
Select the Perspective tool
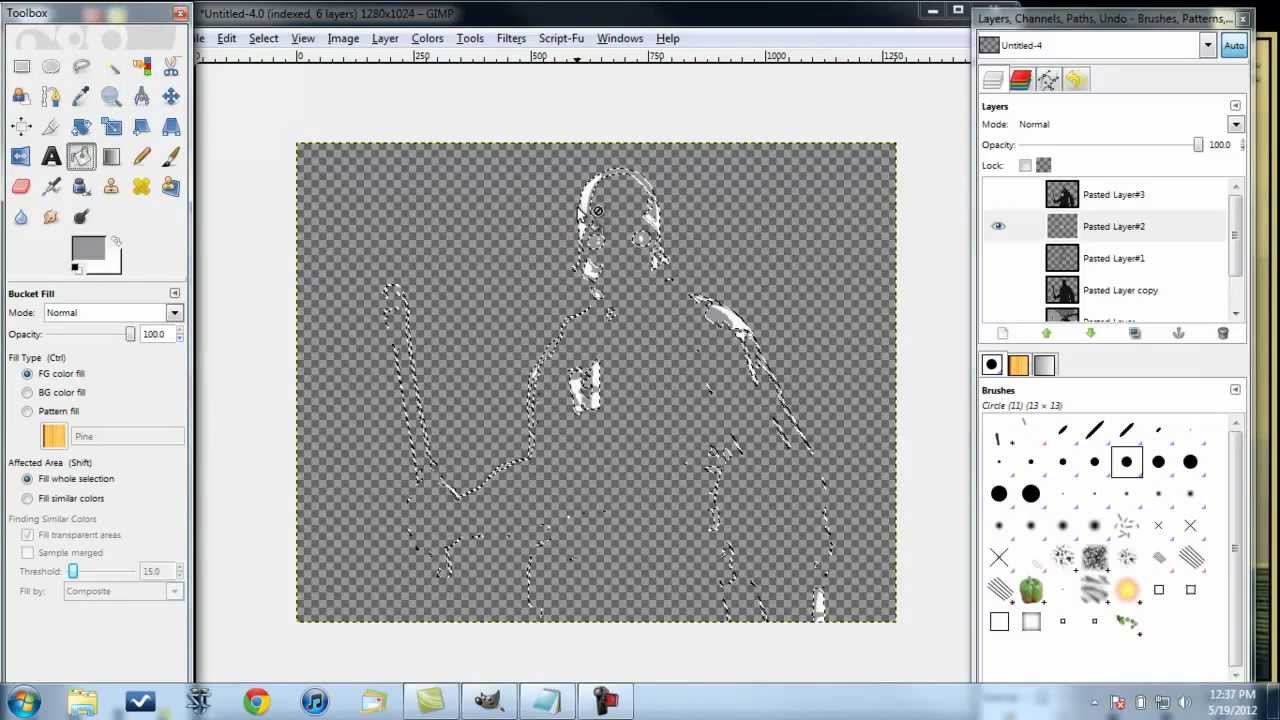click(x=171, y=127)
